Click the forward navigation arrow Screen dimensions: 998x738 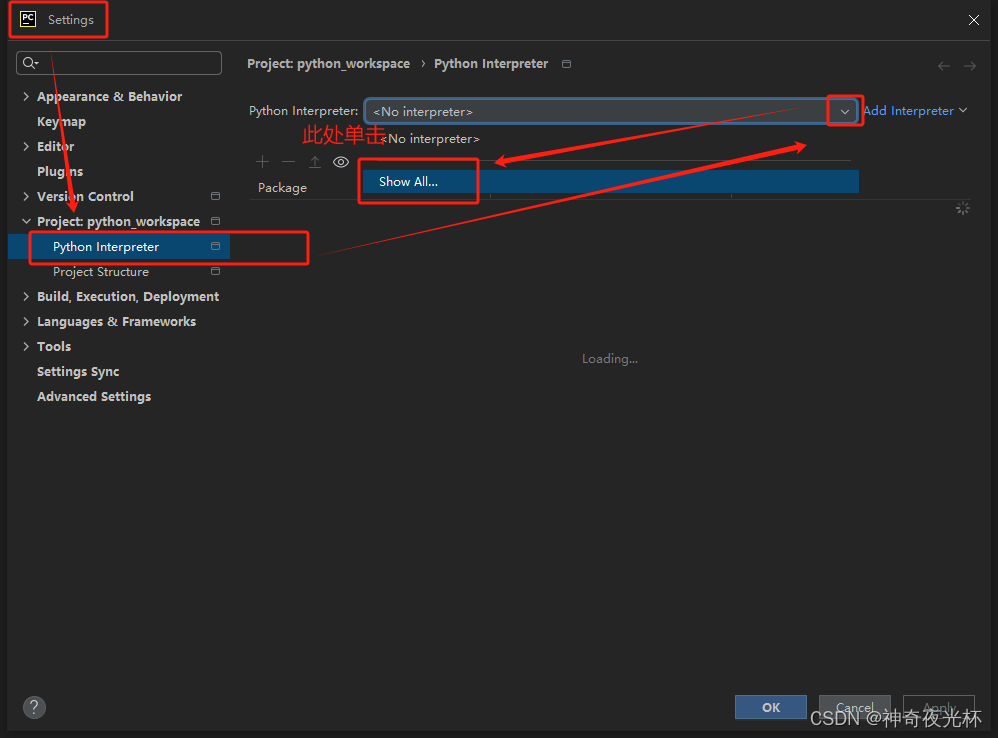pos(969,66)
